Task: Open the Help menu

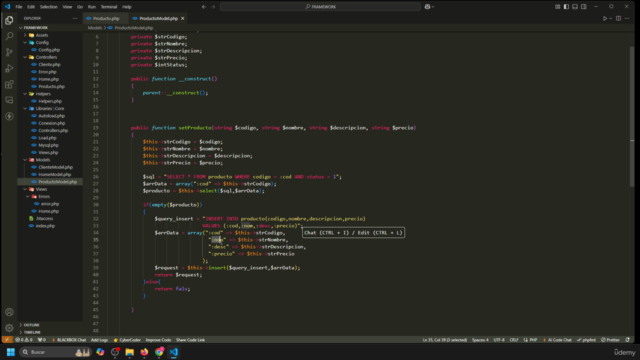Action: tap(127, 7)
